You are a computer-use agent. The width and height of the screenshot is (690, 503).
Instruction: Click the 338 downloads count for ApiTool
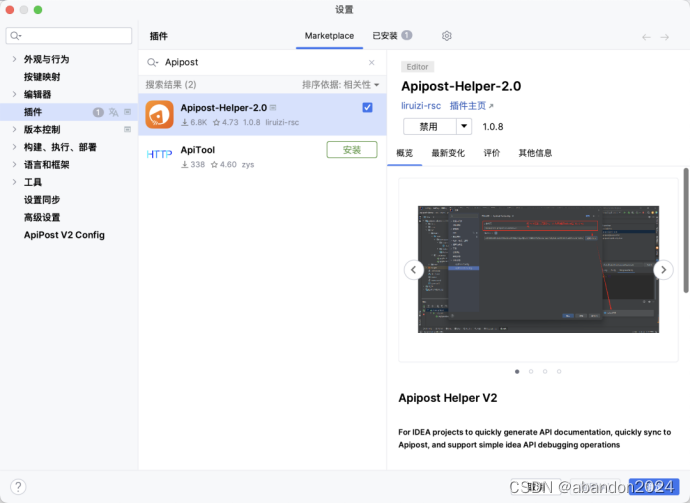click(x=193, y=165)
